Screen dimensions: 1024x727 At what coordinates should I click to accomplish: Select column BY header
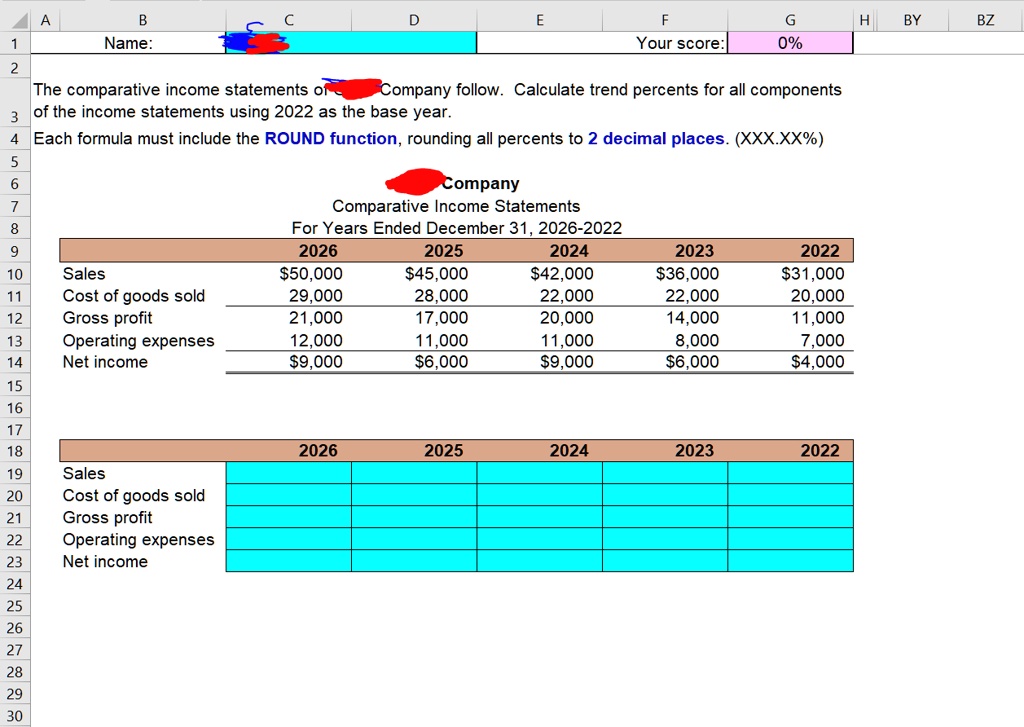pyautogui.click(x=912, y=20)
